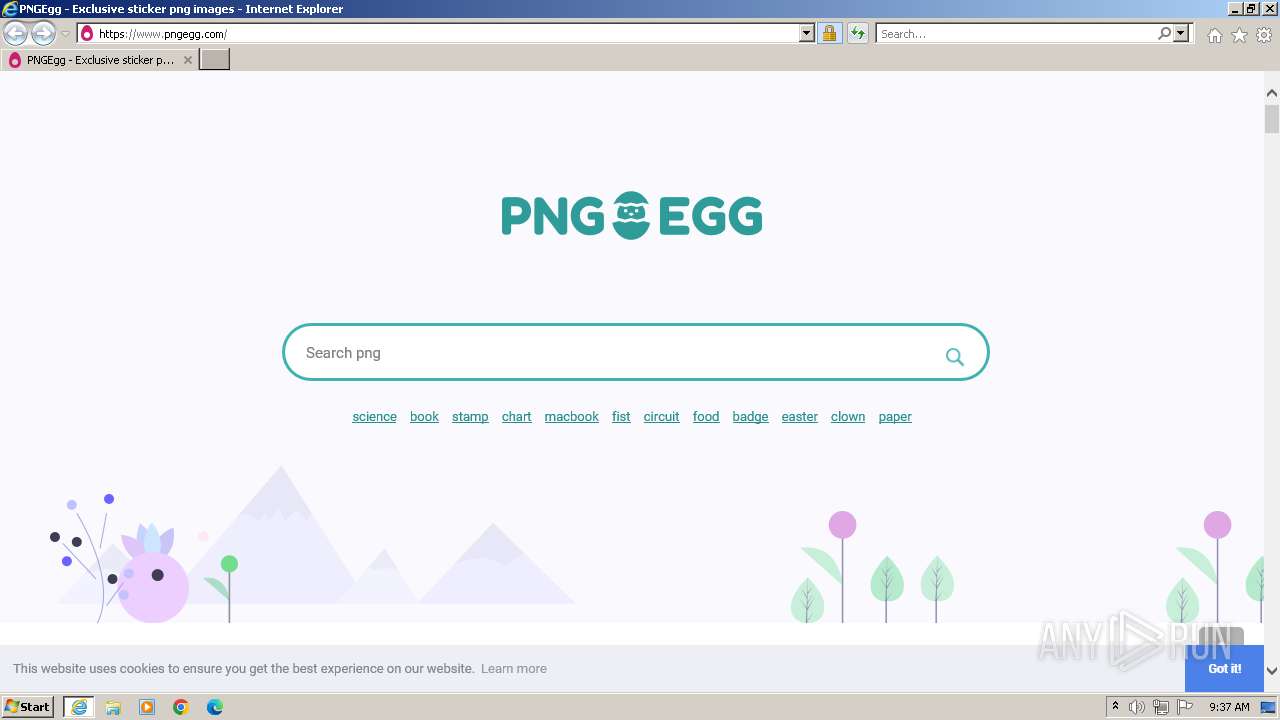Click the 9:37 AM clock

(x=1229, y=707)
